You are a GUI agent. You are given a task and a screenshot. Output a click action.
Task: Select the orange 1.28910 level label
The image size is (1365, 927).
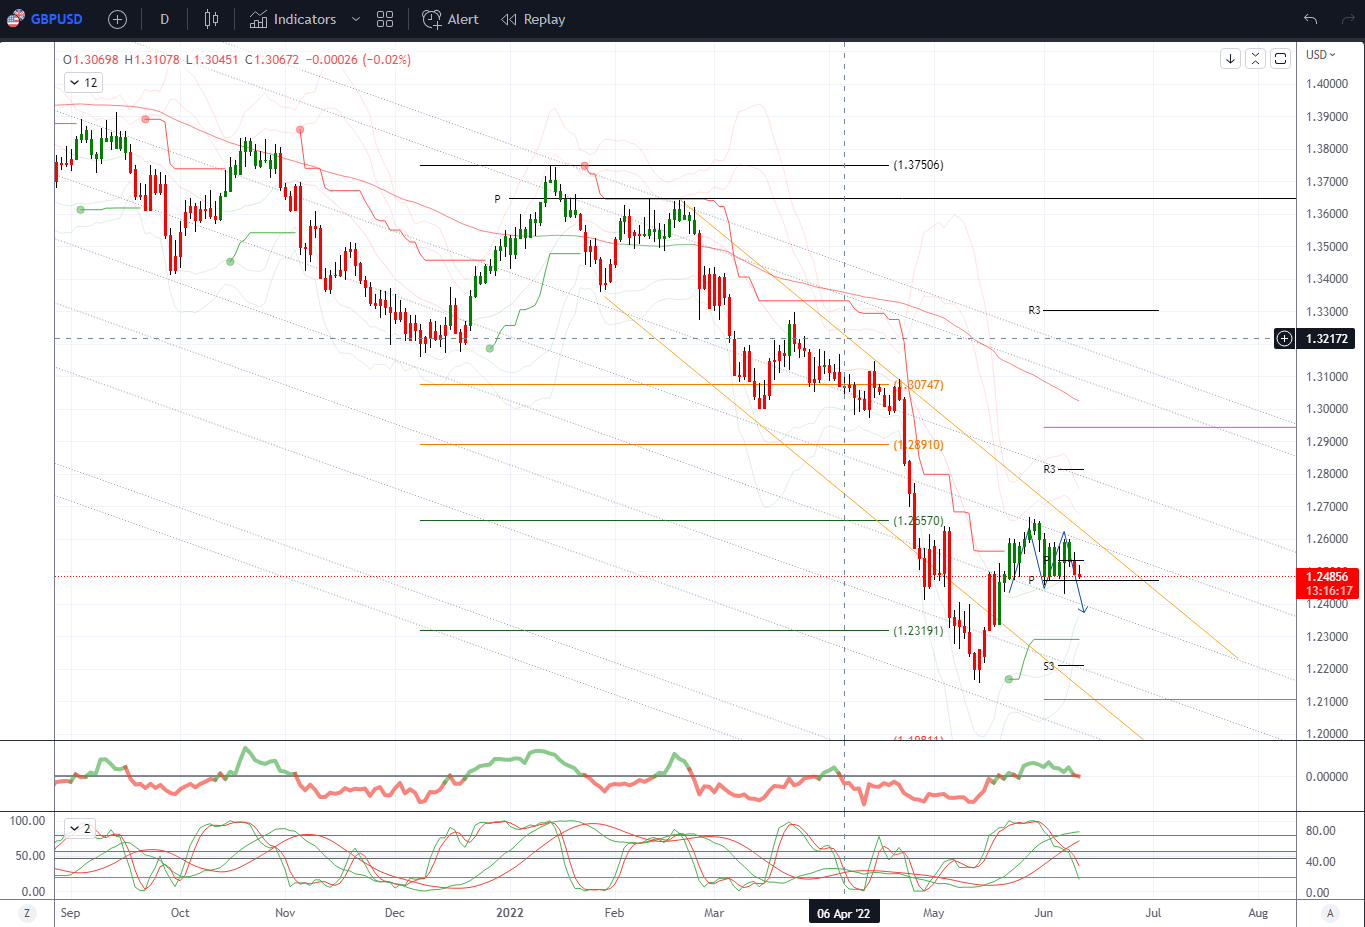point(918,445)
